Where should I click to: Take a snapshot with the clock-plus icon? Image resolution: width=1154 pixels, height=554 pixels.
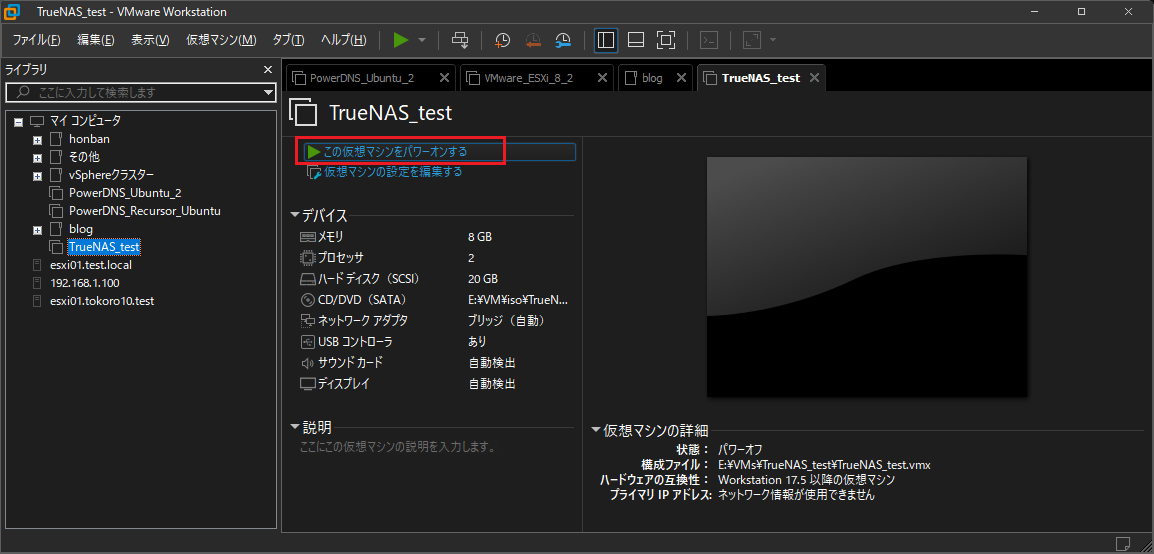[x=503, y=40]
